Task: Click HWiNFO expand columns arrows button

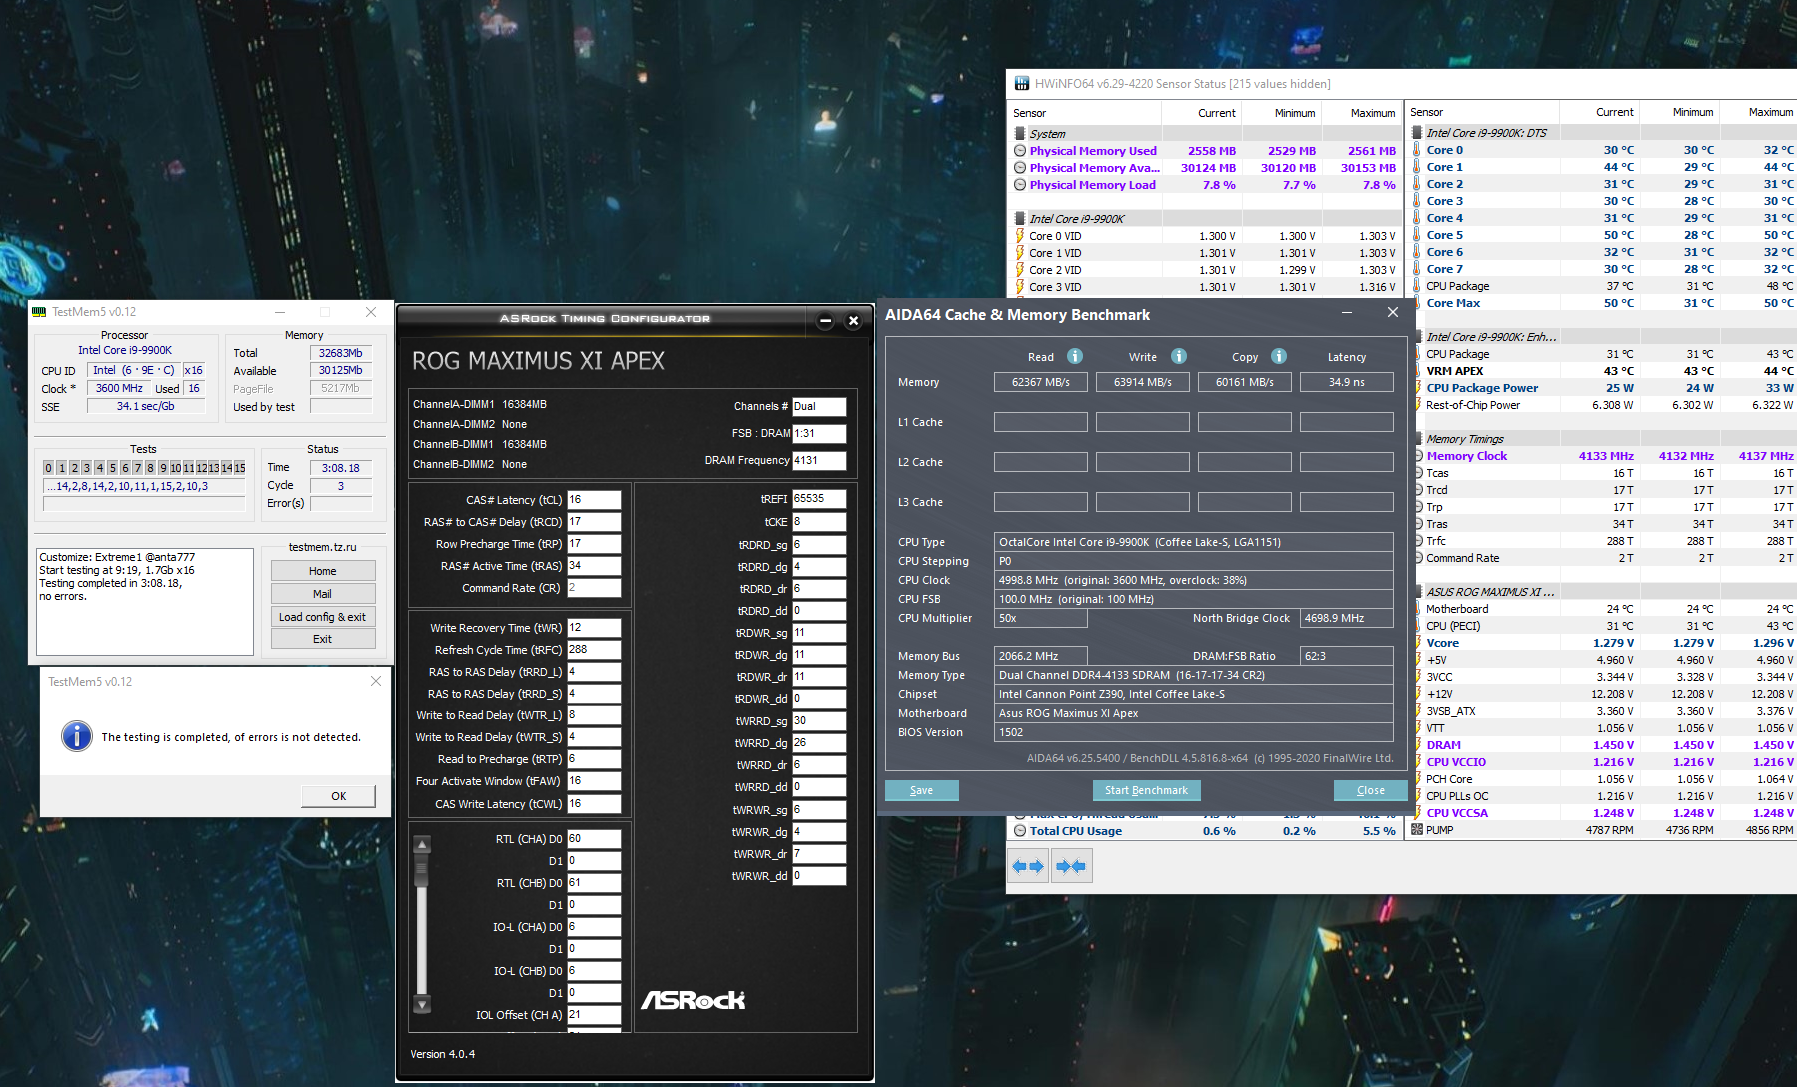Action: 1028,866
